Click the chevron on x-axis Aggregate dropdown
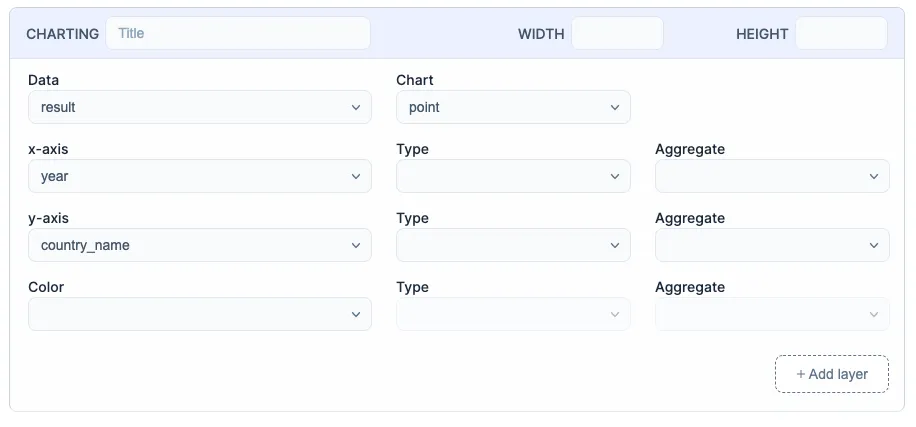 tap(874, 176)
